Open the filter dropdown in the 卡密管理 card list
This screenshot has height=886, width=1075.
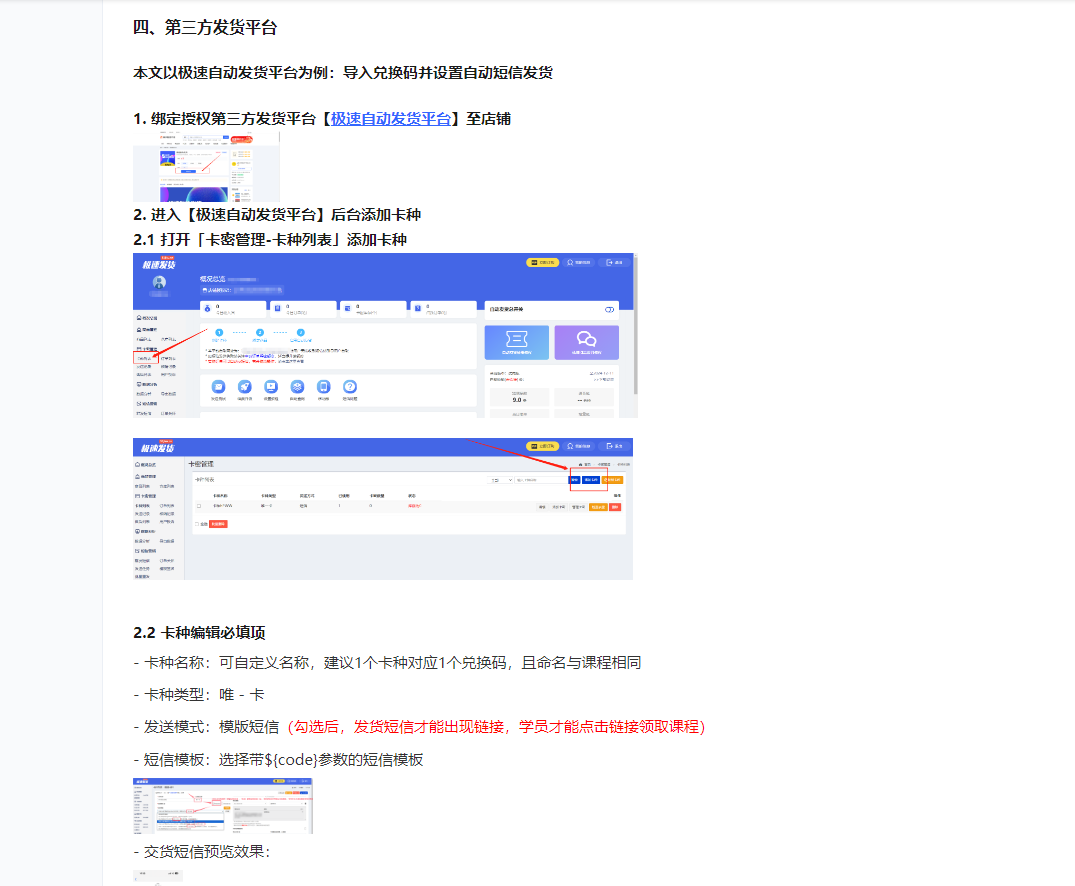pos(500,480)
